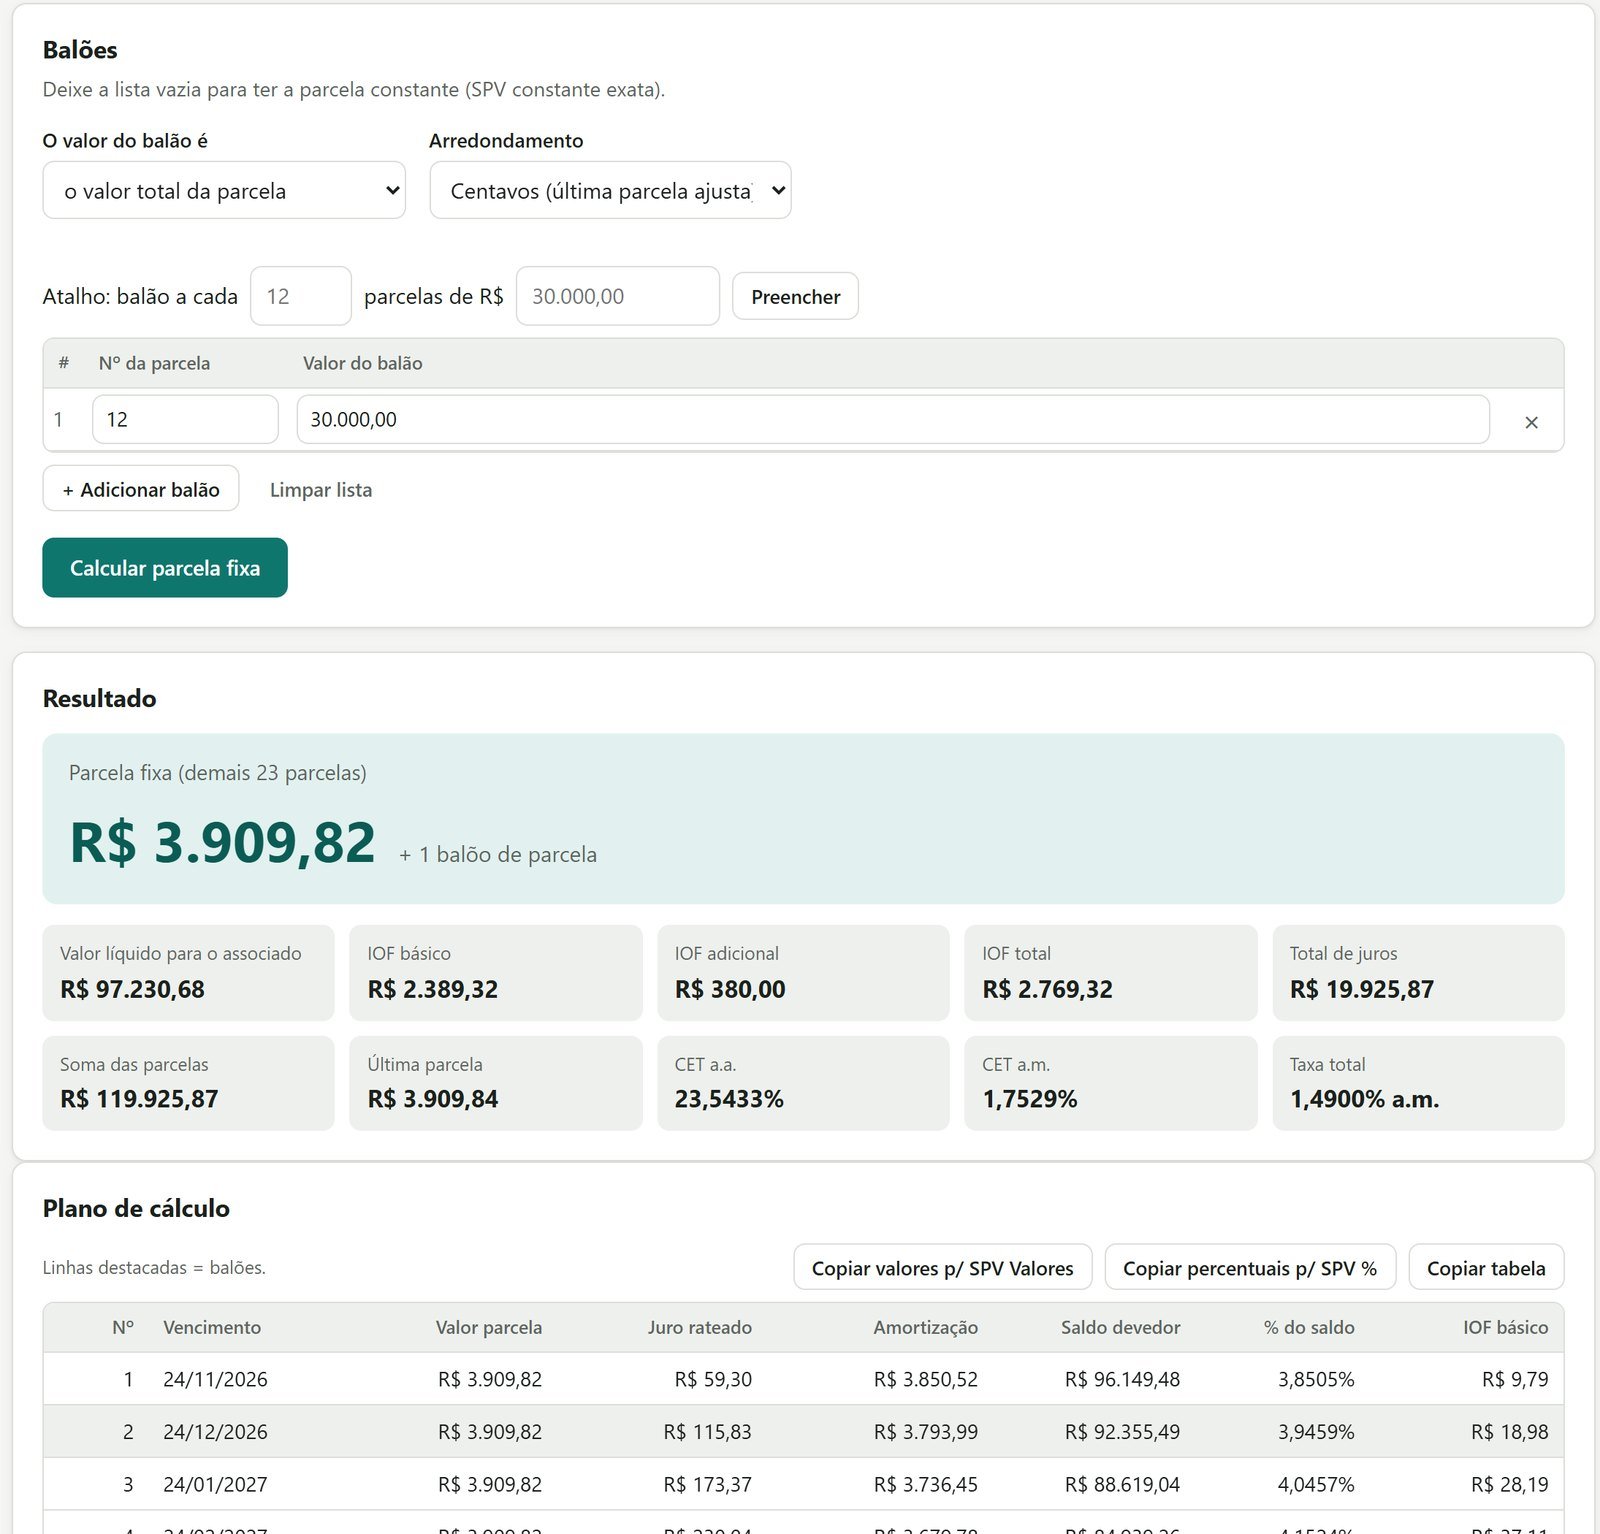Click IOF básico R$ 28,19 in row 3
This screenshot has height=1534, width=1600.
pos(1509,1484)
